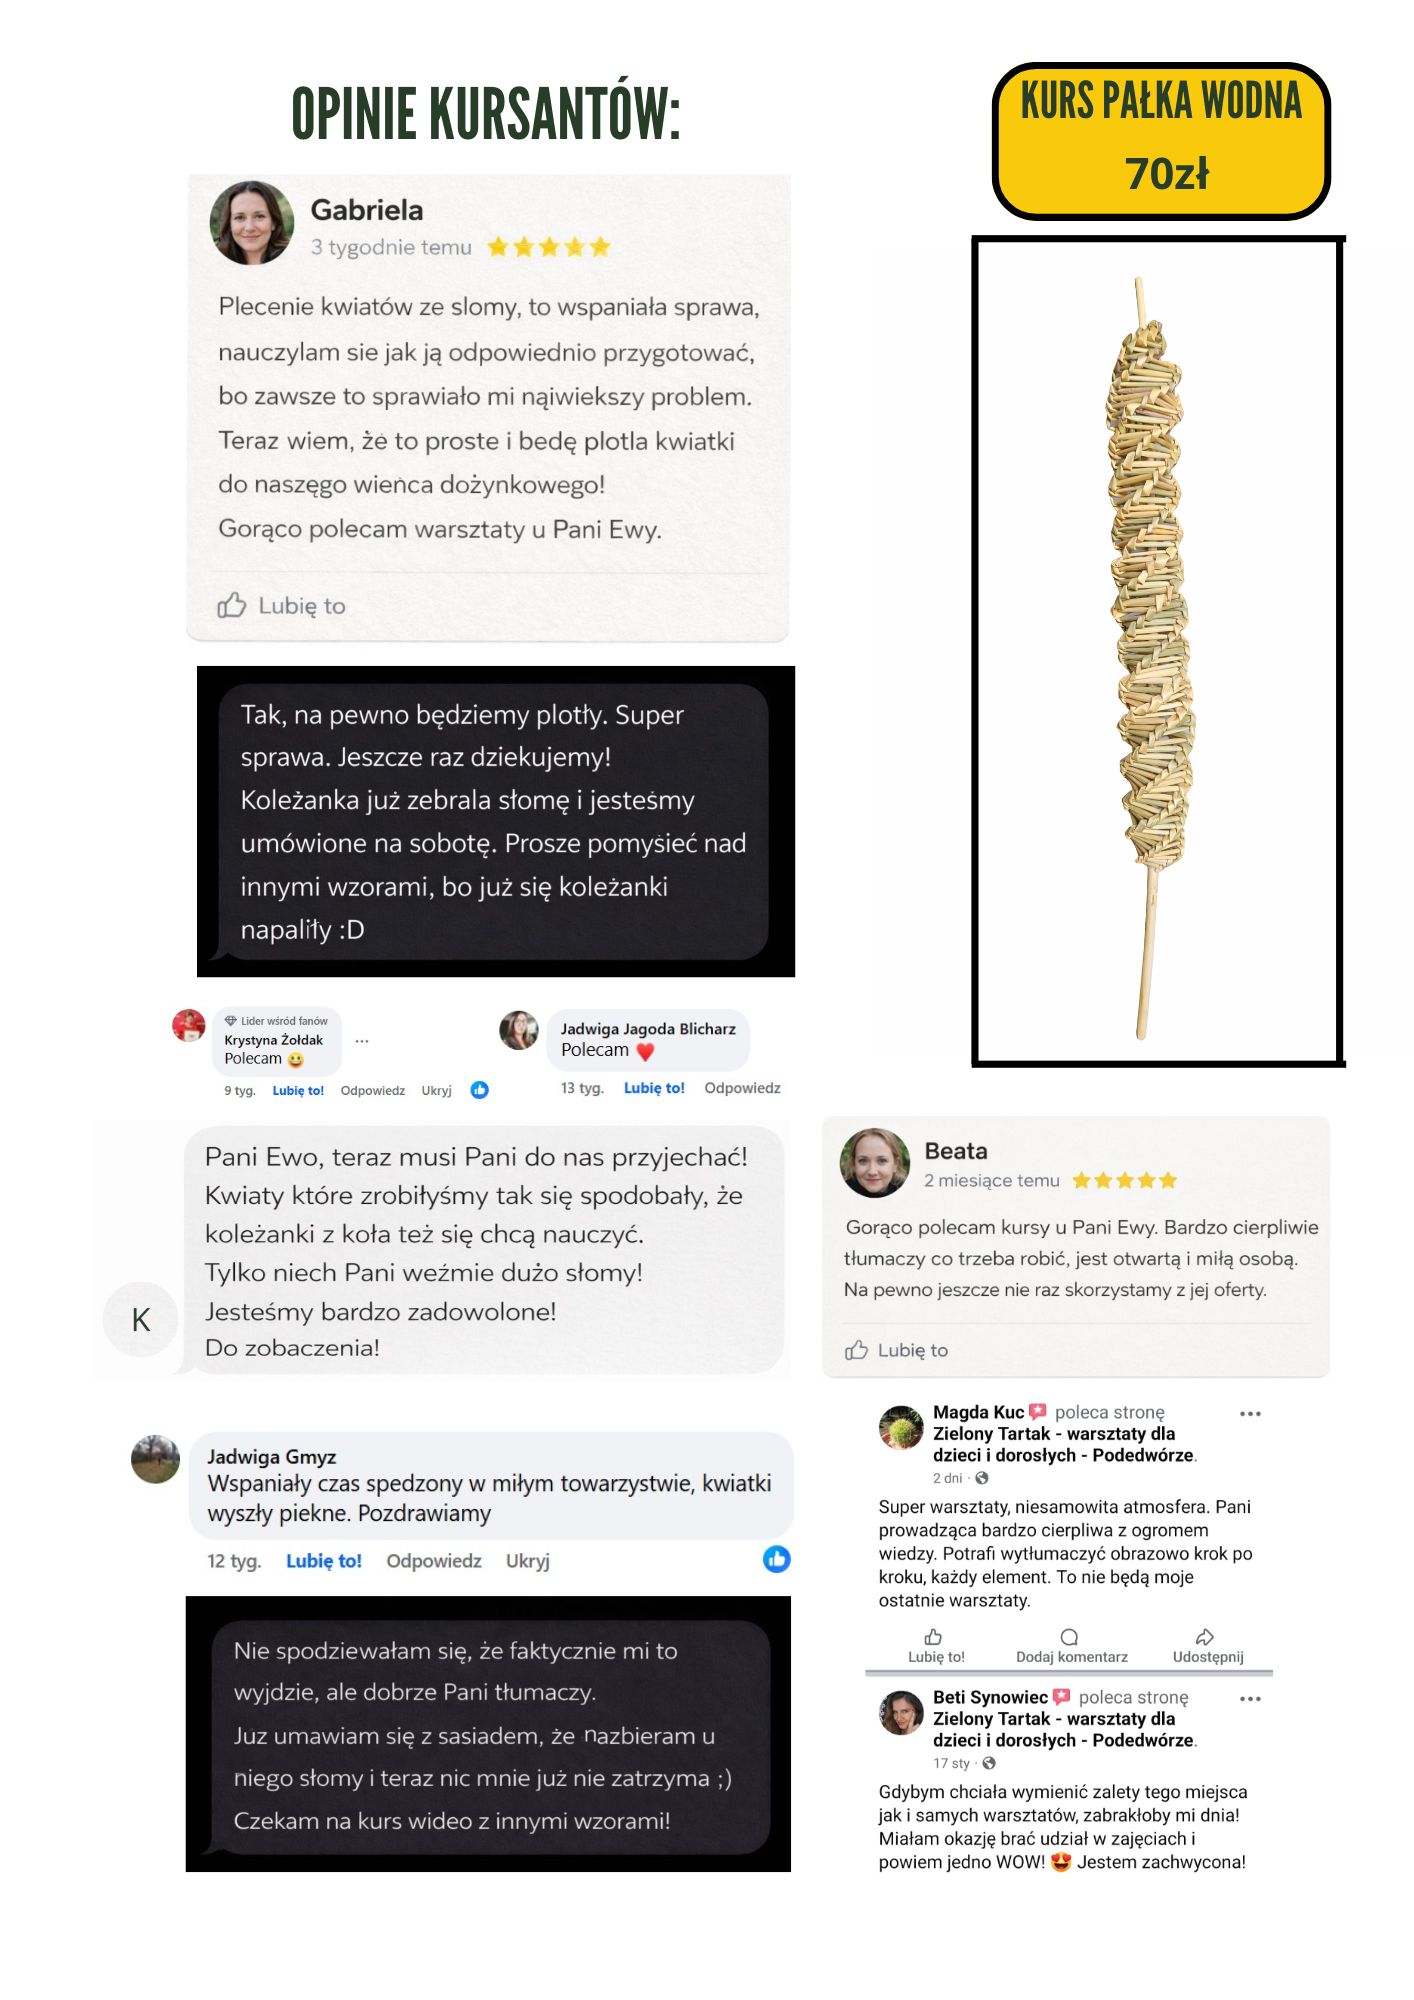Click Ukryj under Jadwiga Gmyz comment
This screenshot has height=2000, width=1414.
click(527, 1561)
